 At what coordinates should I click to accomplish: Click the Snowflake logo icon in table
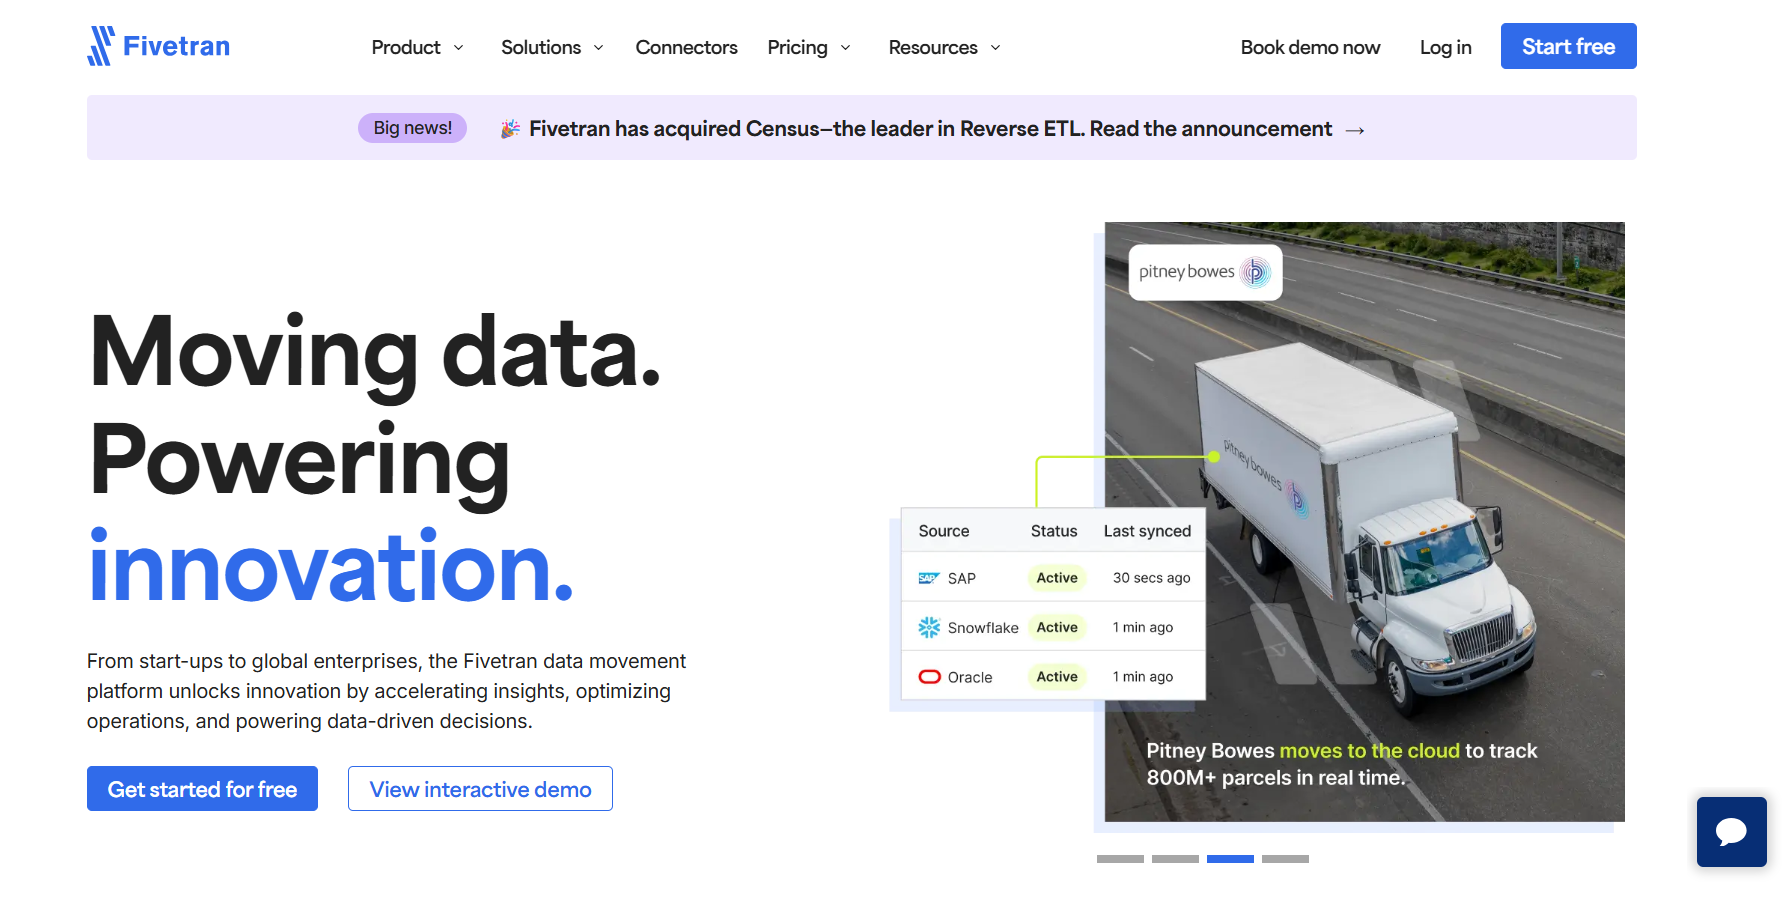(929, 627)
